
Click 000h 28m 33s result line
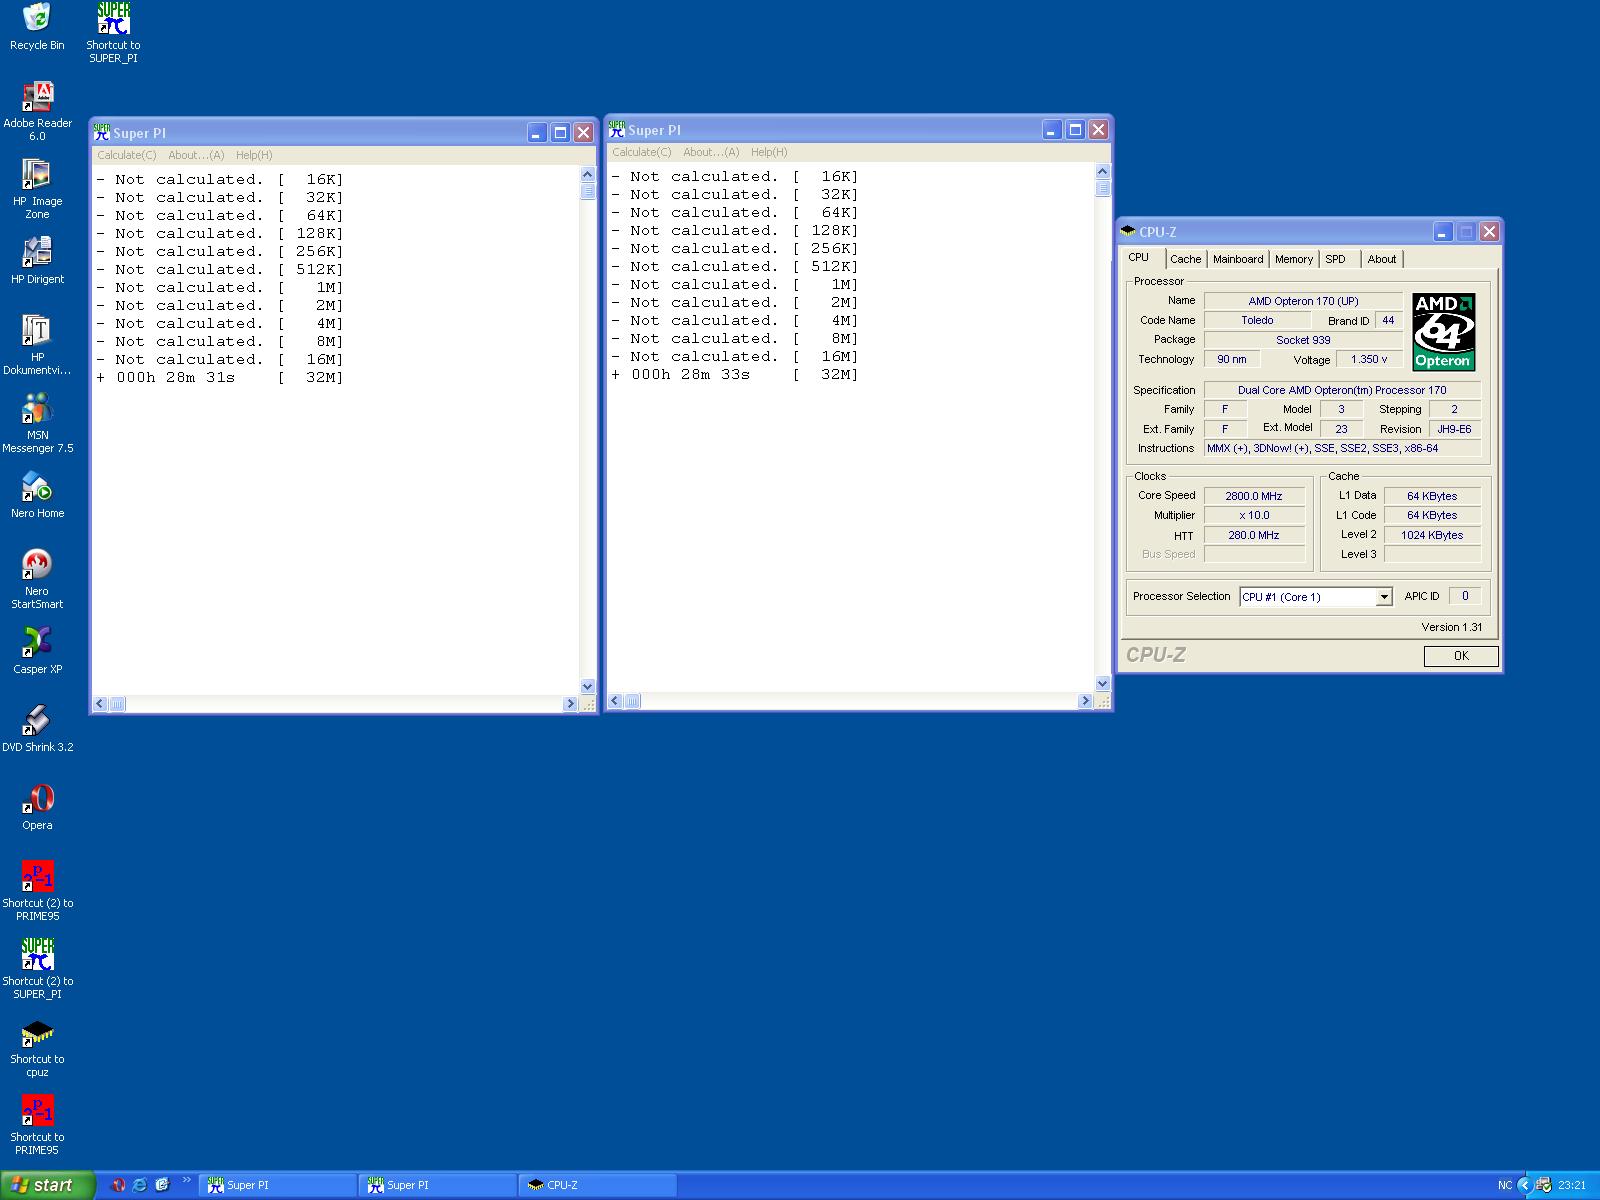735,374
